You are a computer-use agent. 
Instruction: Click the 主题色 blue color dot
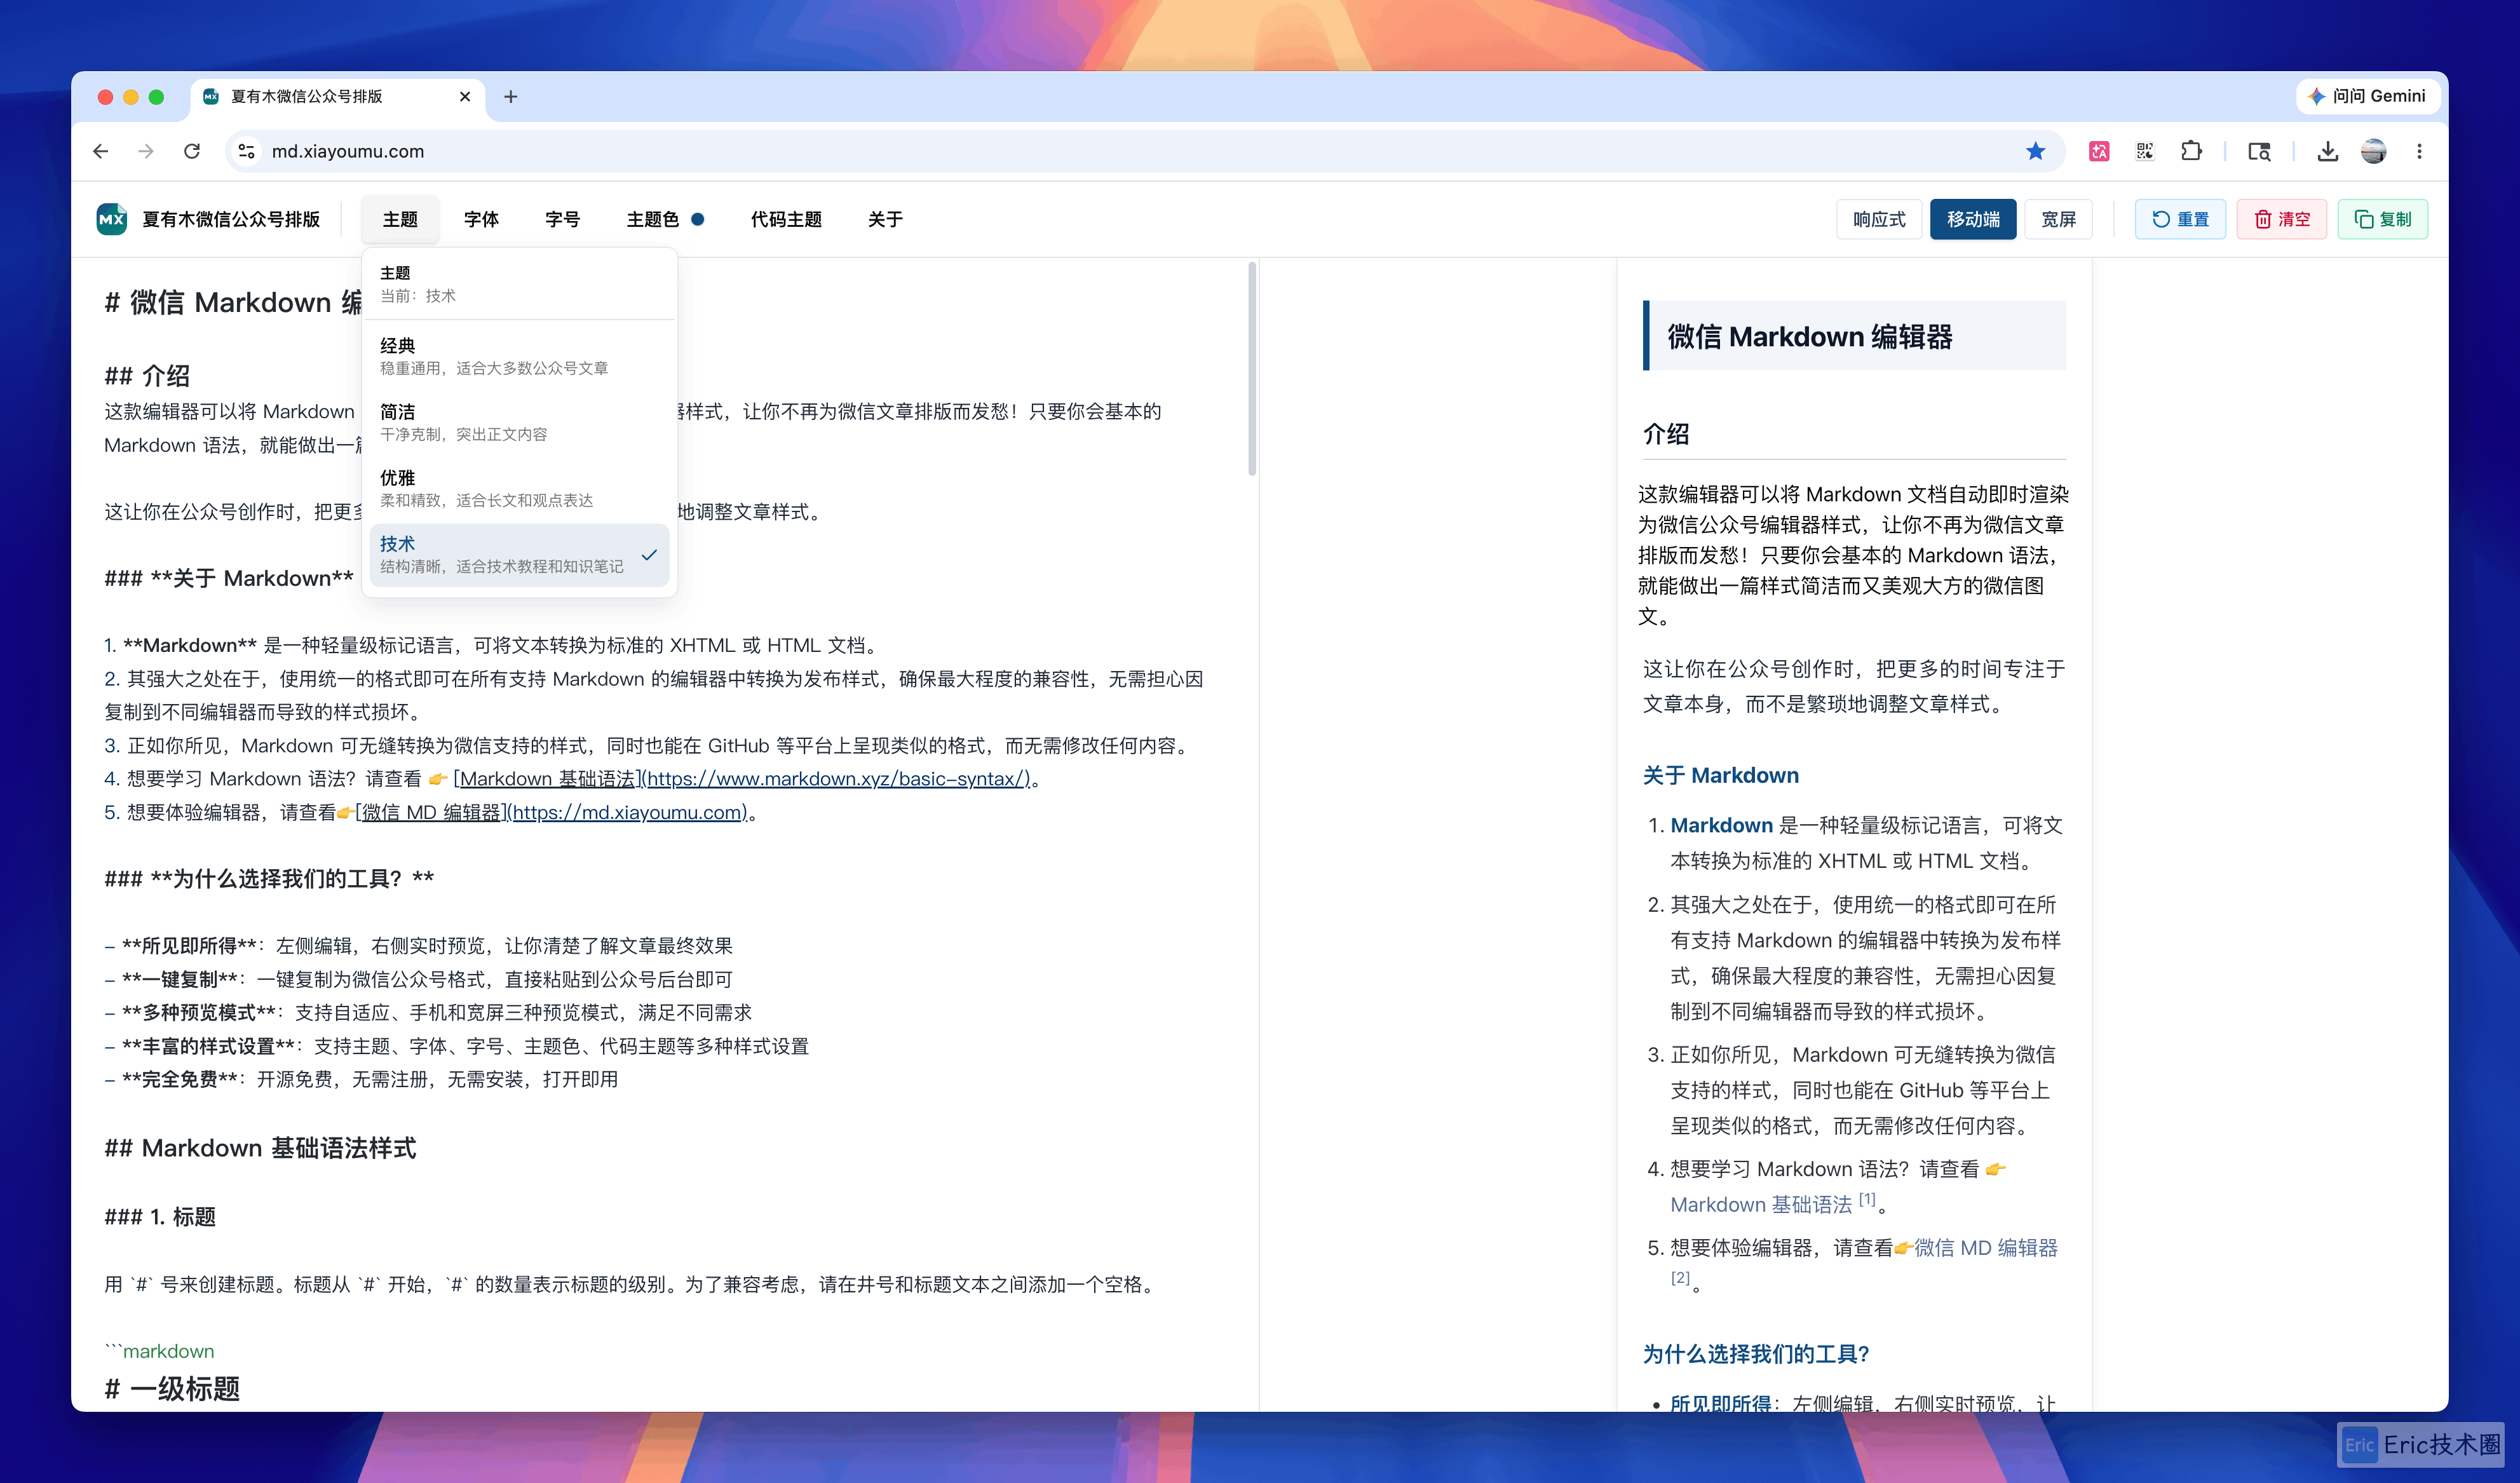(698, 219)
